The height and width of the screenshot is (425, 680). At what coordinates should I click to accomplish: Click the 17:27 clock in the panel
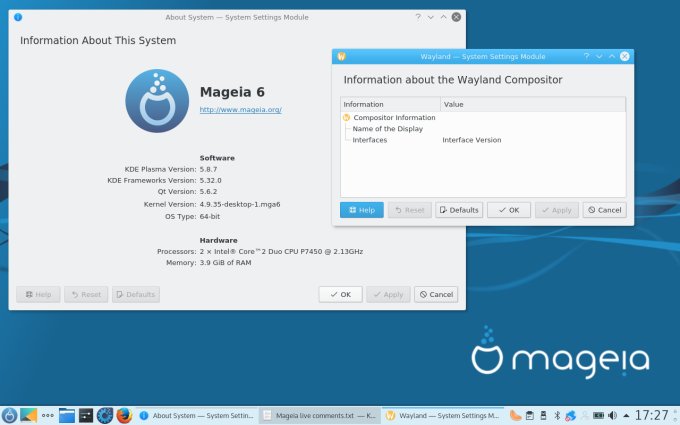pos(652,415)
